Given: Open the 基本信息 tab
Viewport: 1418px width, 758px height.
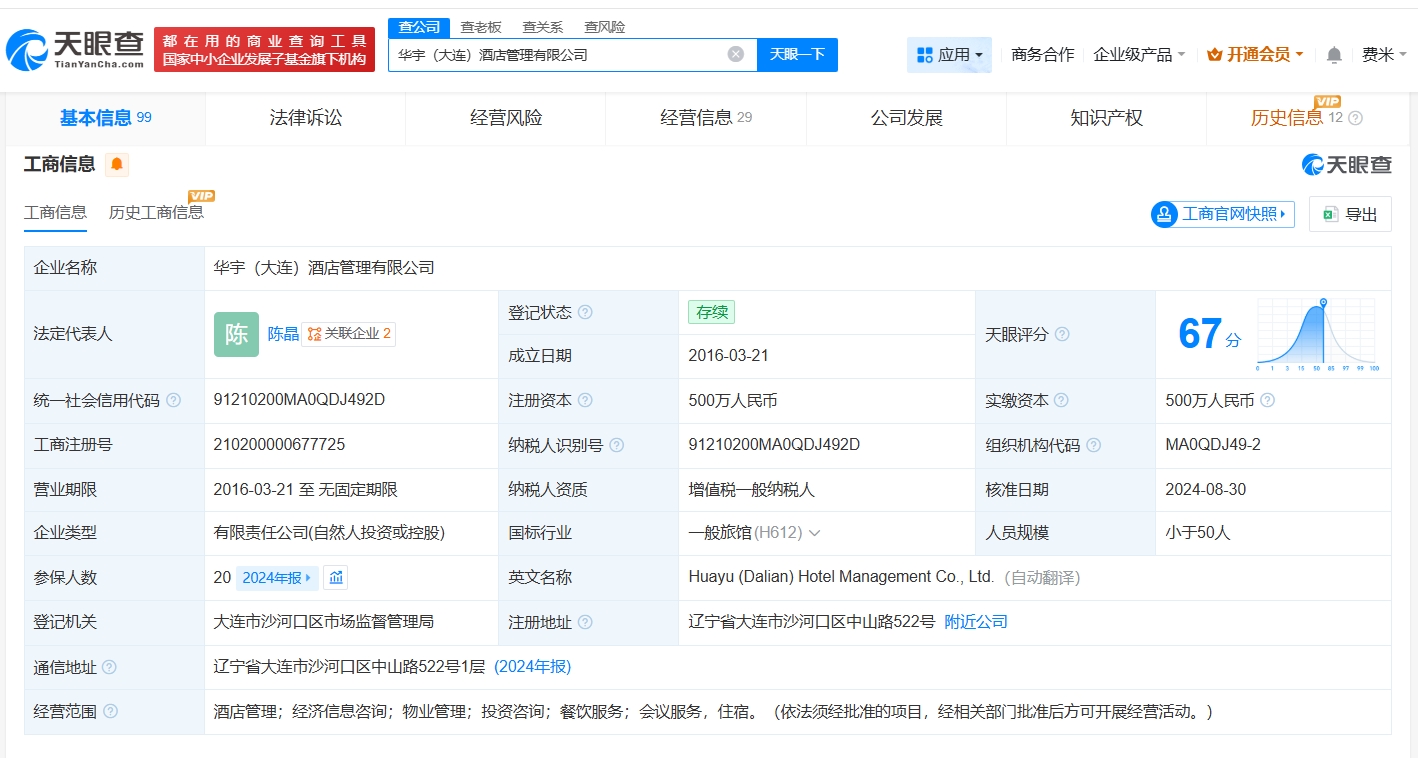Looking at the screenshot, I should coord(105,118).
